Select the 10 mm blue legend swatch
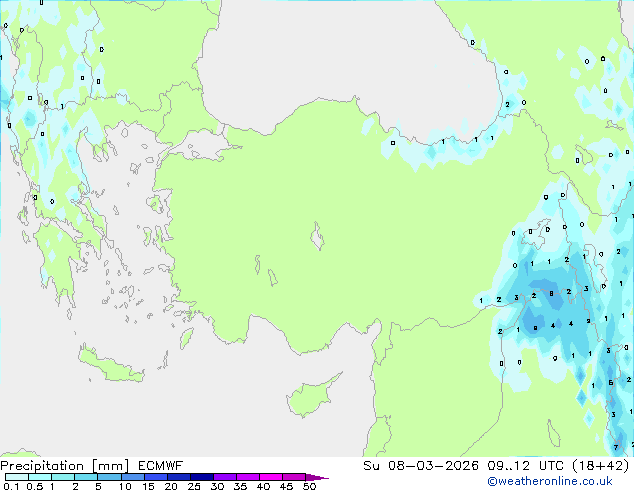 point(133,477)
